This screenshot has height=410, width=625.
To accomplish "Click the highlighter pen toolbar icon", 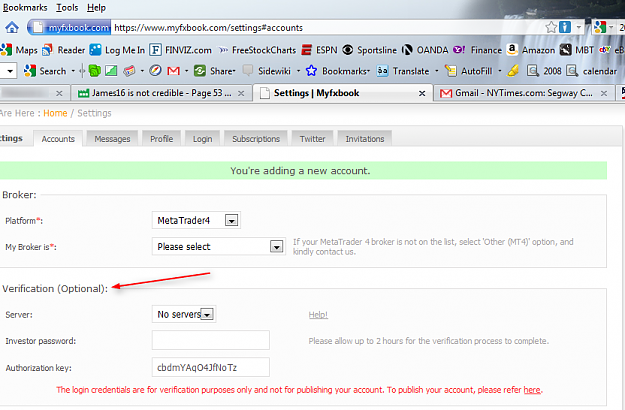I will pos(513,71).
